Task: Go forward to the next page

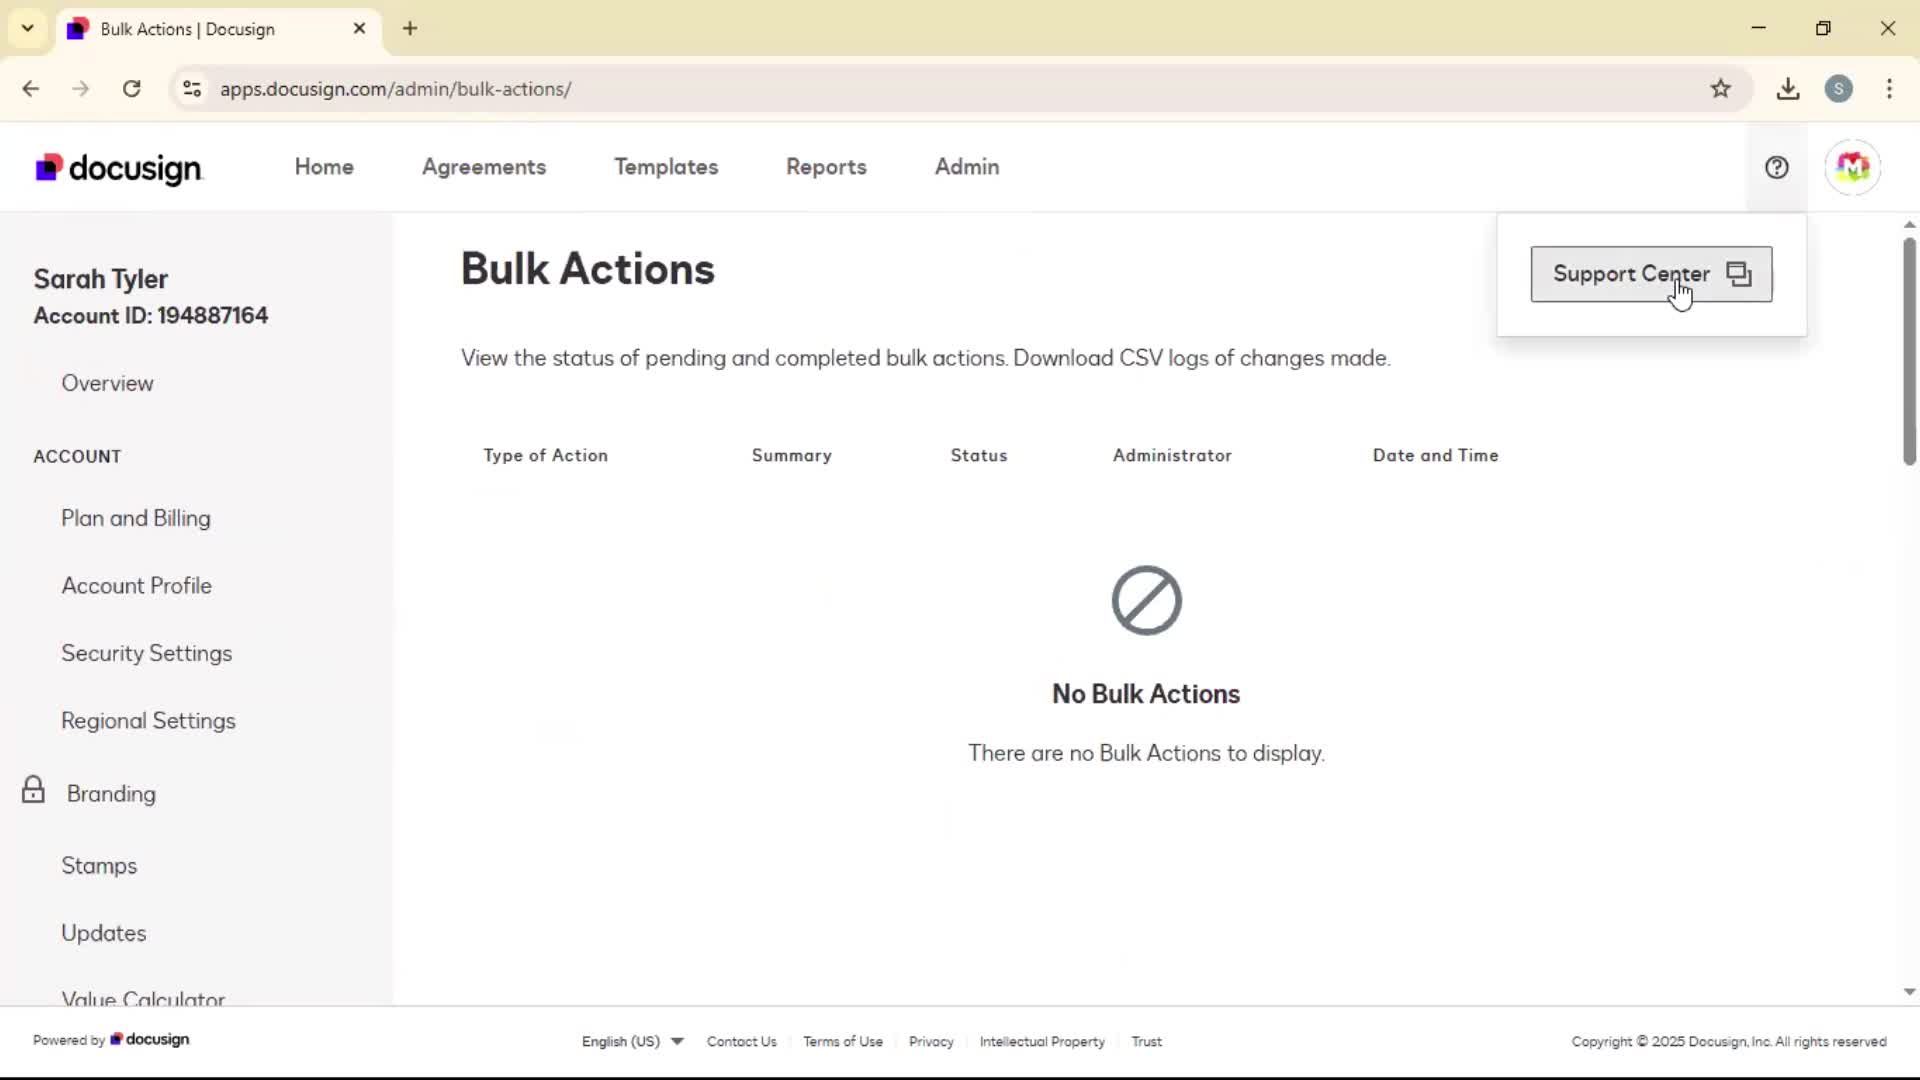Action: [81, 89]
